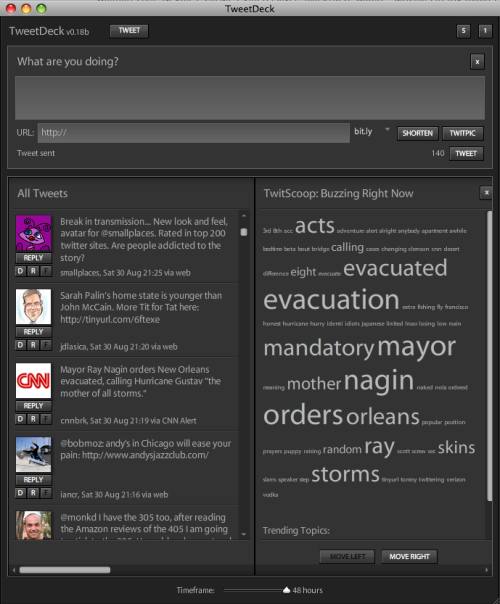Click All Tweets vertical scrollbar thumb

243,232
